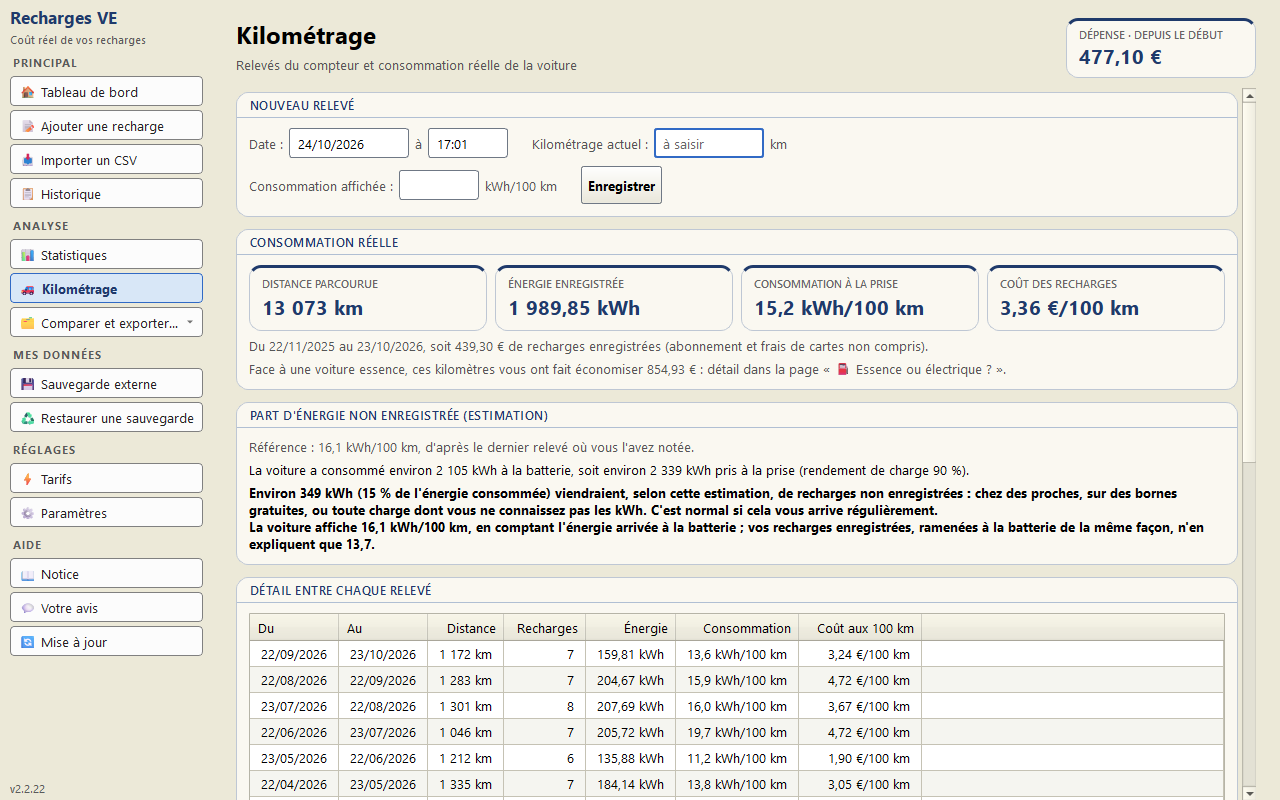Click the fuel pump icon before Essence ou électrique
Image resolution: width=1280 pixels, height=800 pixels.
point(843,370)
